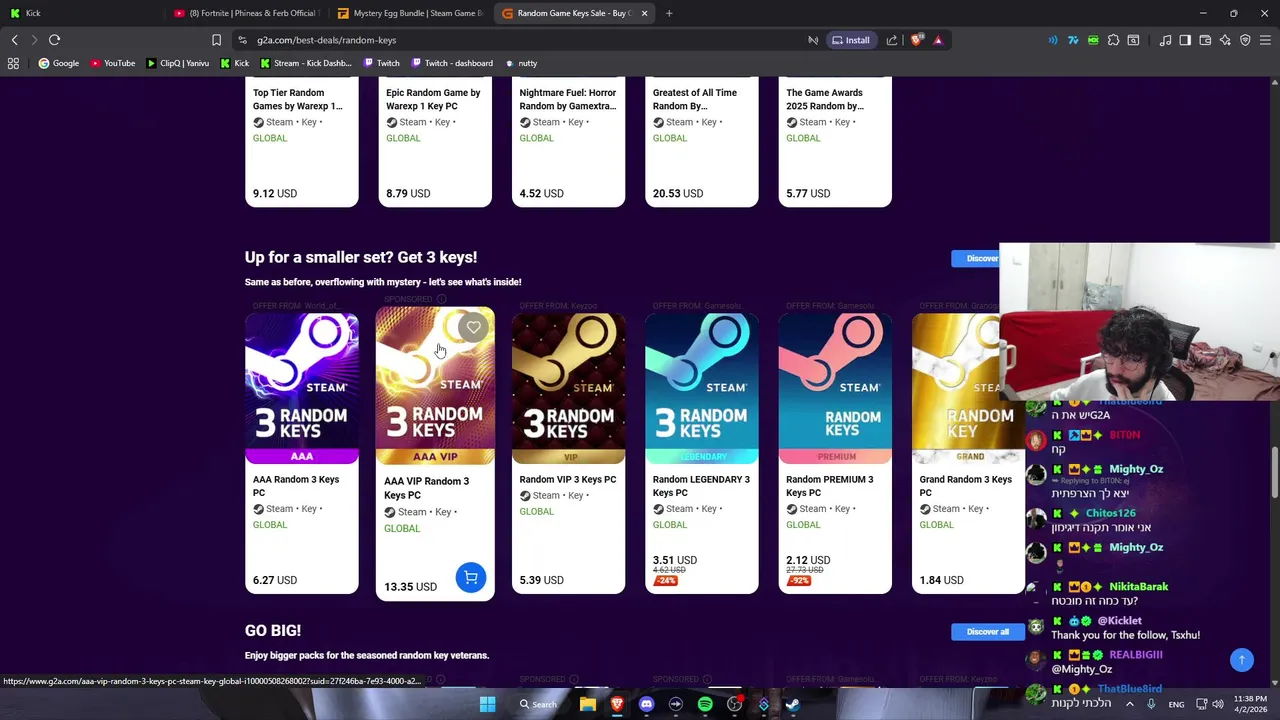
Task: Open Brave VPN shield icon
Action: (1245, 40)
